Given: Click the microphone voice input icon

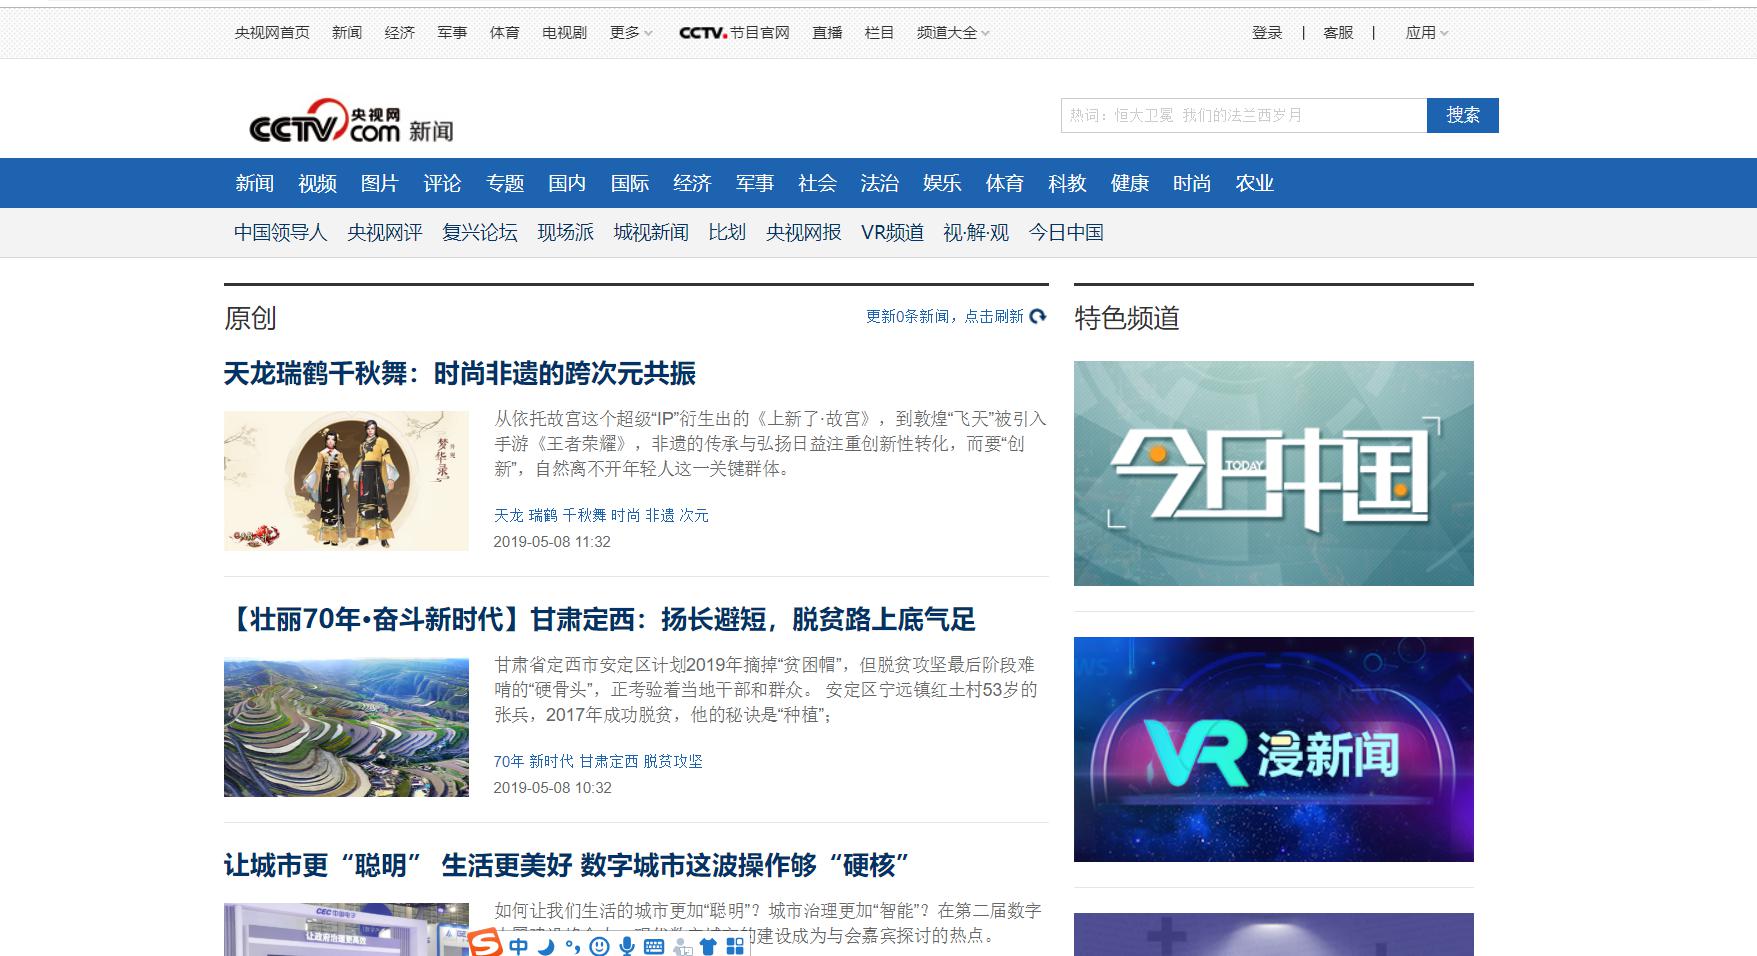Looking at the screenshot, I should (x=627, y=946).
